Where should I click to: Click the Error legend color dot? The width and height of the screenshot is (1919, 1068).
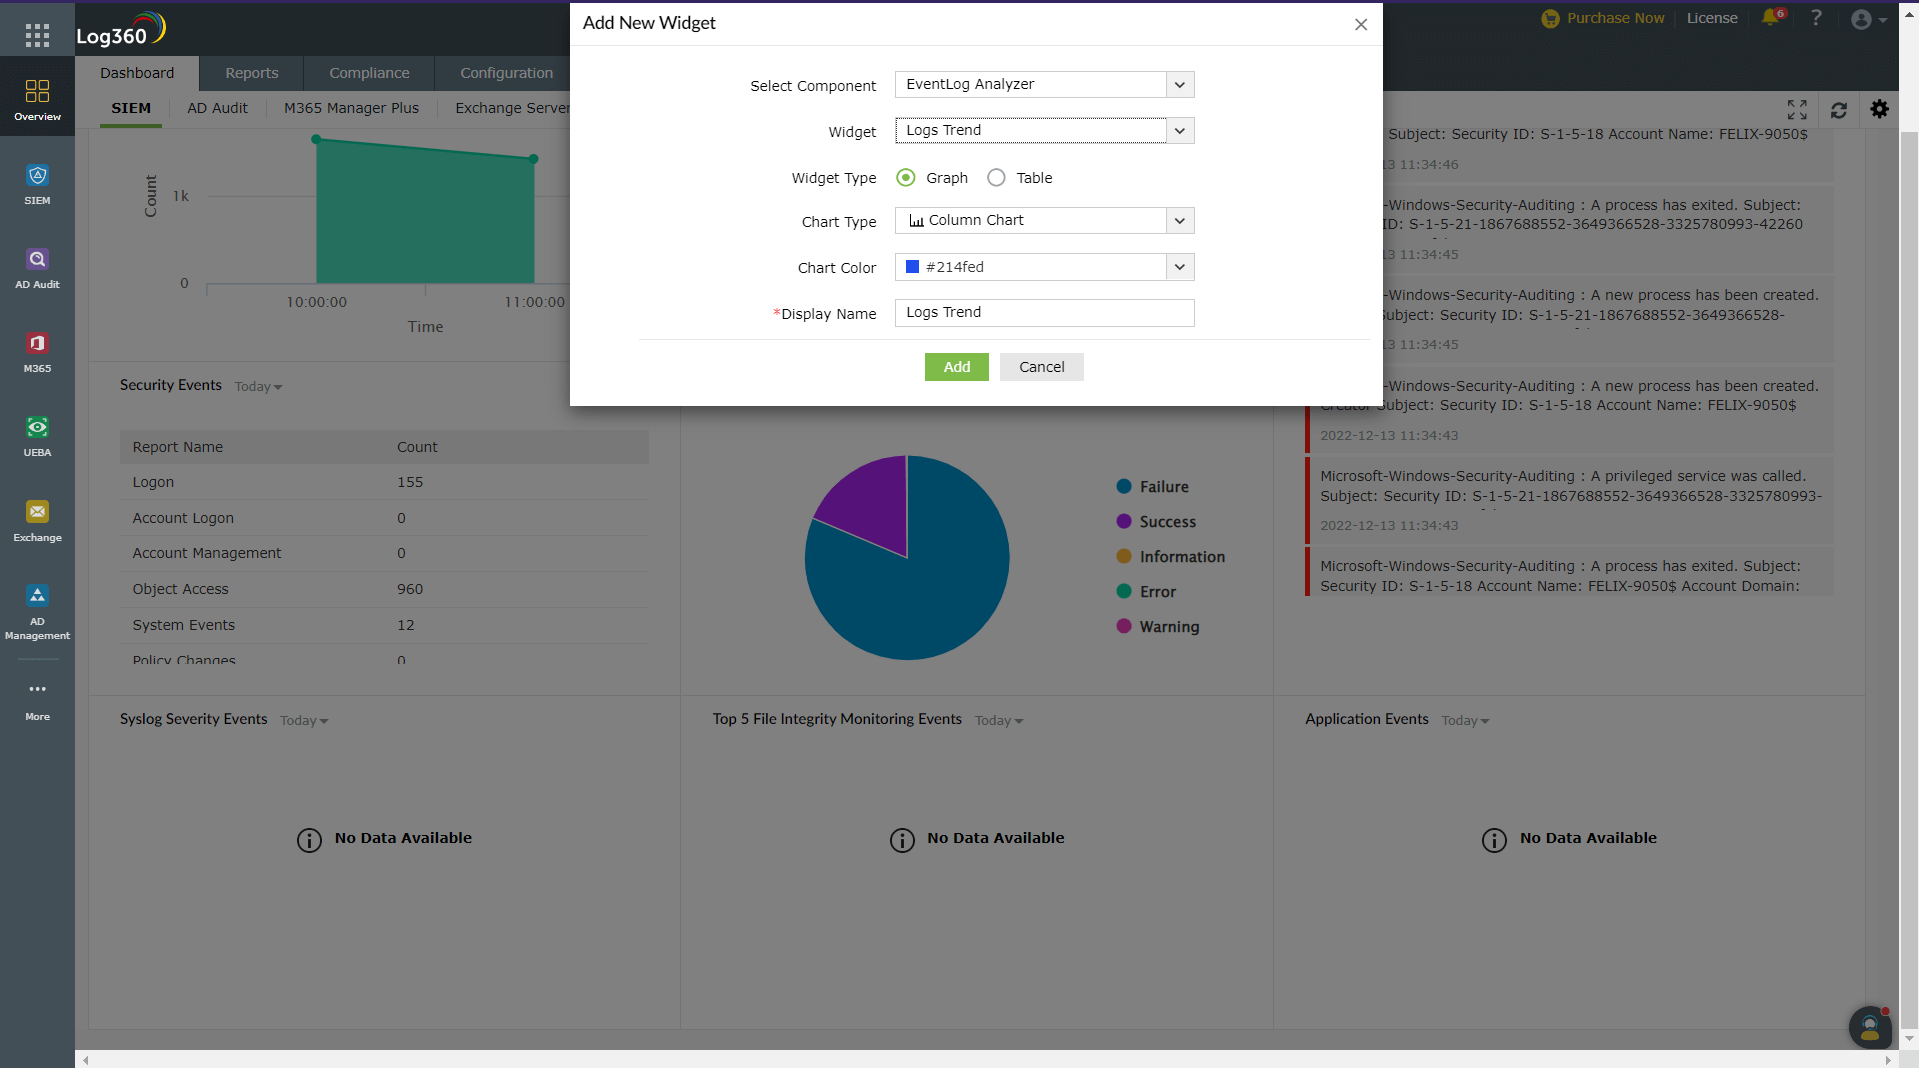click(1124, 592)
